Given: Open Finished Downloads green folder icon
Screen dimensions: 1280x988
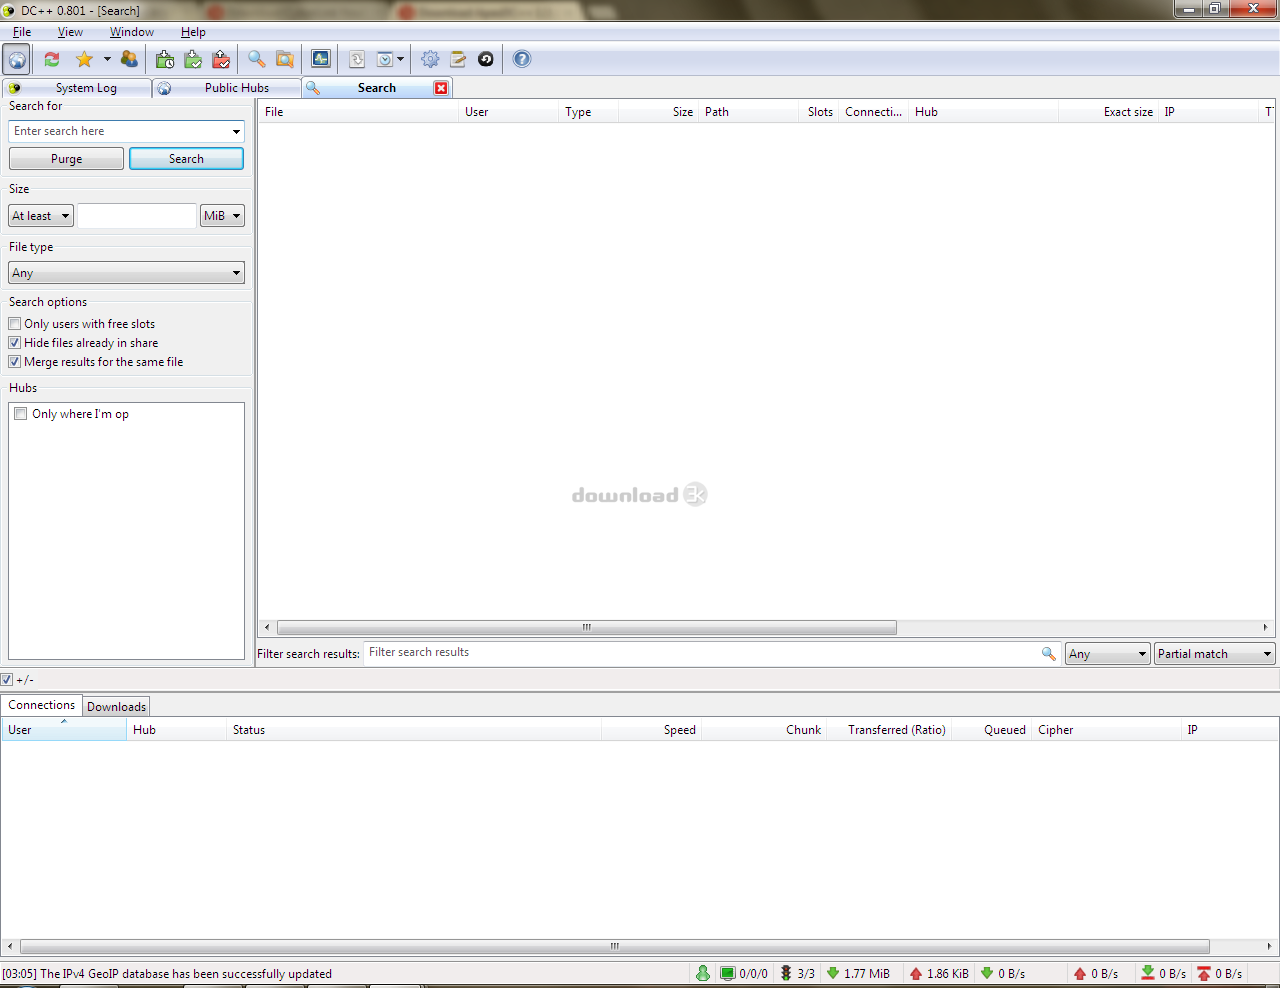Looking at the screenshot, I should [x=193, y=59].
